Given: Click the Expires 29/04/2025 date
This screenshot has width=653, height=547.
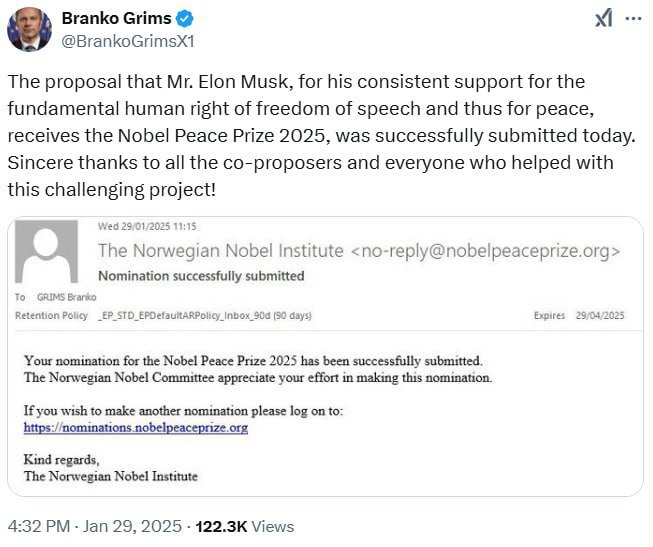Looking at the screenshot, I should pyautogui.click(x=579, y=315).
